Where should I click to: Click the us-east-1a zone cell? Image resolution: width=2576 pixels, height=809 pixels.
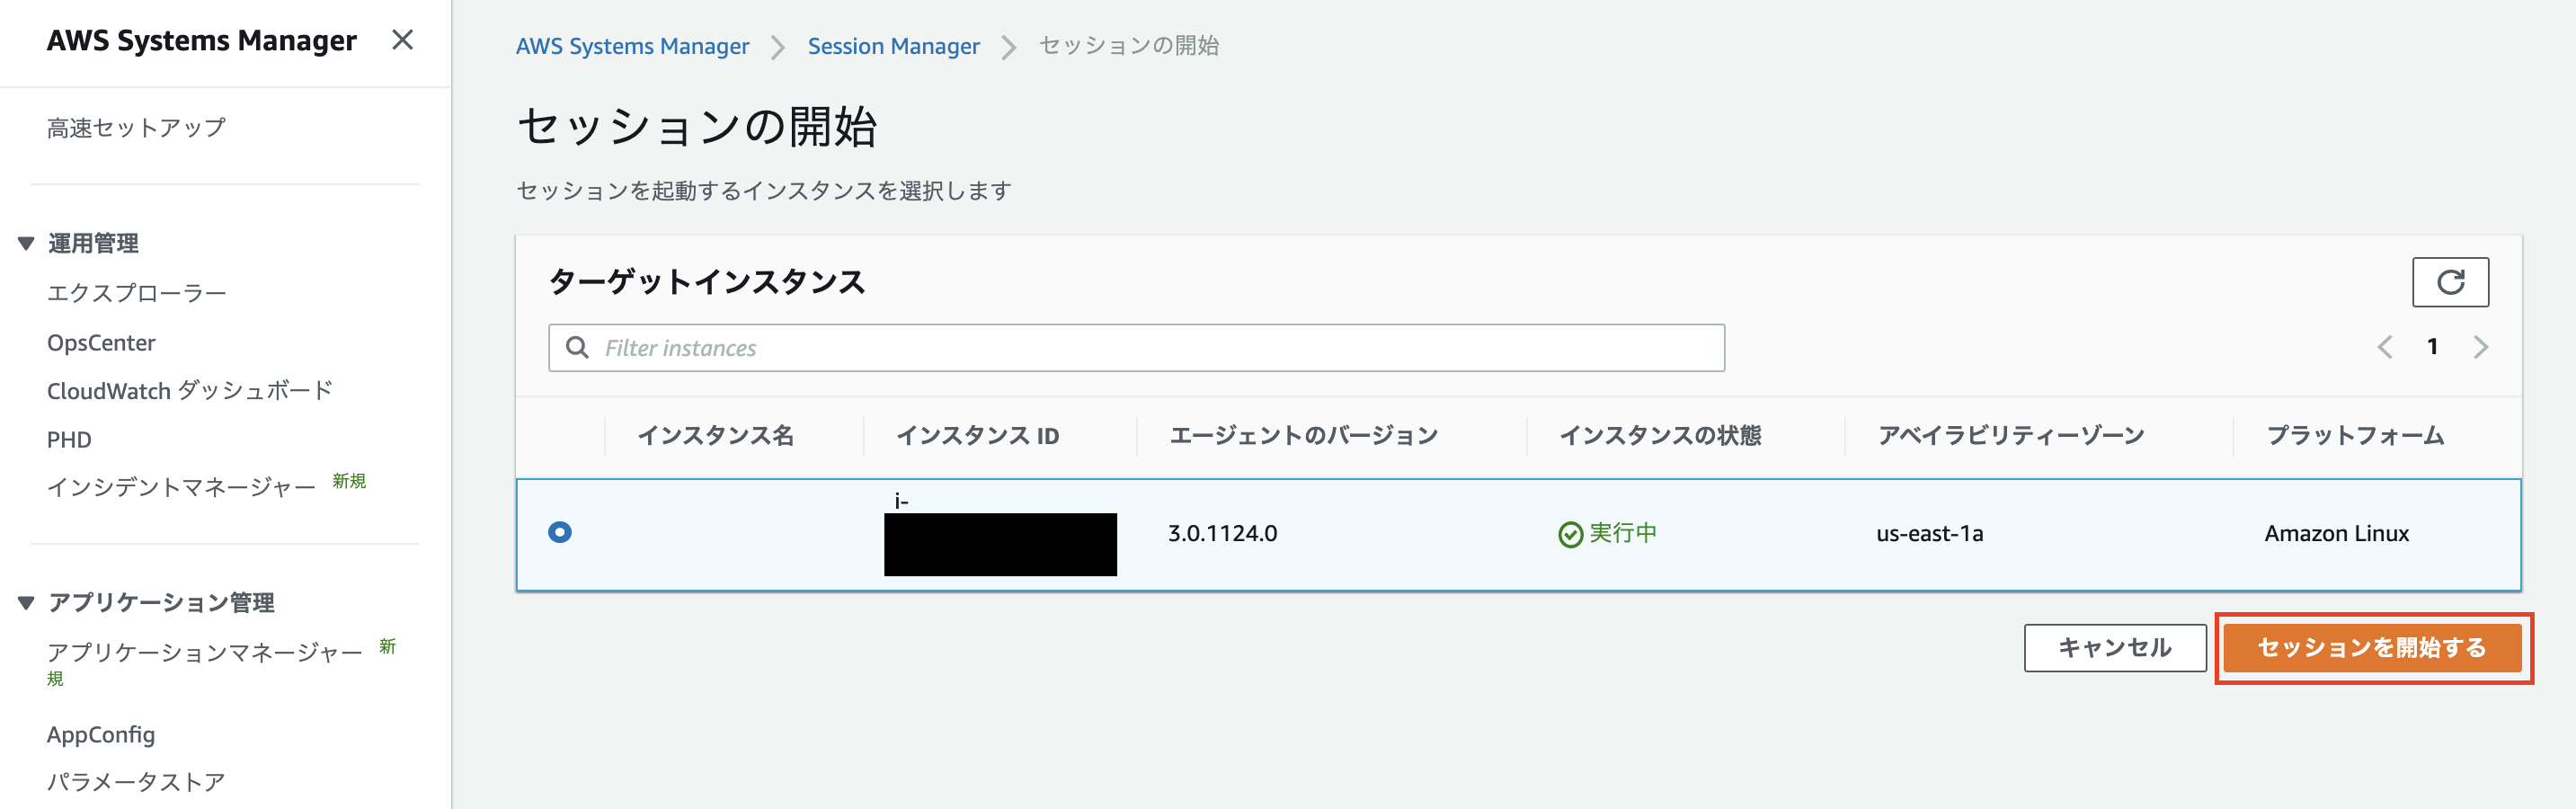(1929, 533)
